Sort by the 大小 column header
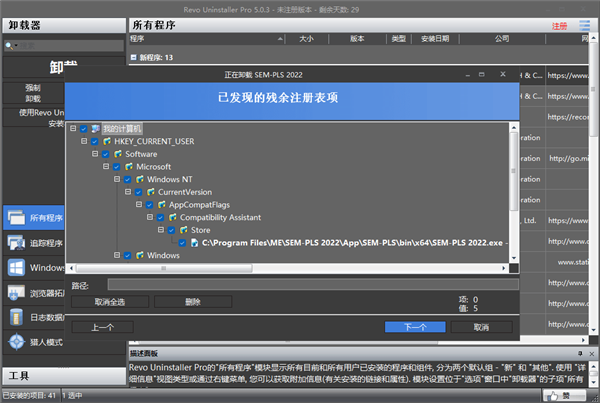The image size is (600, 403). point(306,39)
